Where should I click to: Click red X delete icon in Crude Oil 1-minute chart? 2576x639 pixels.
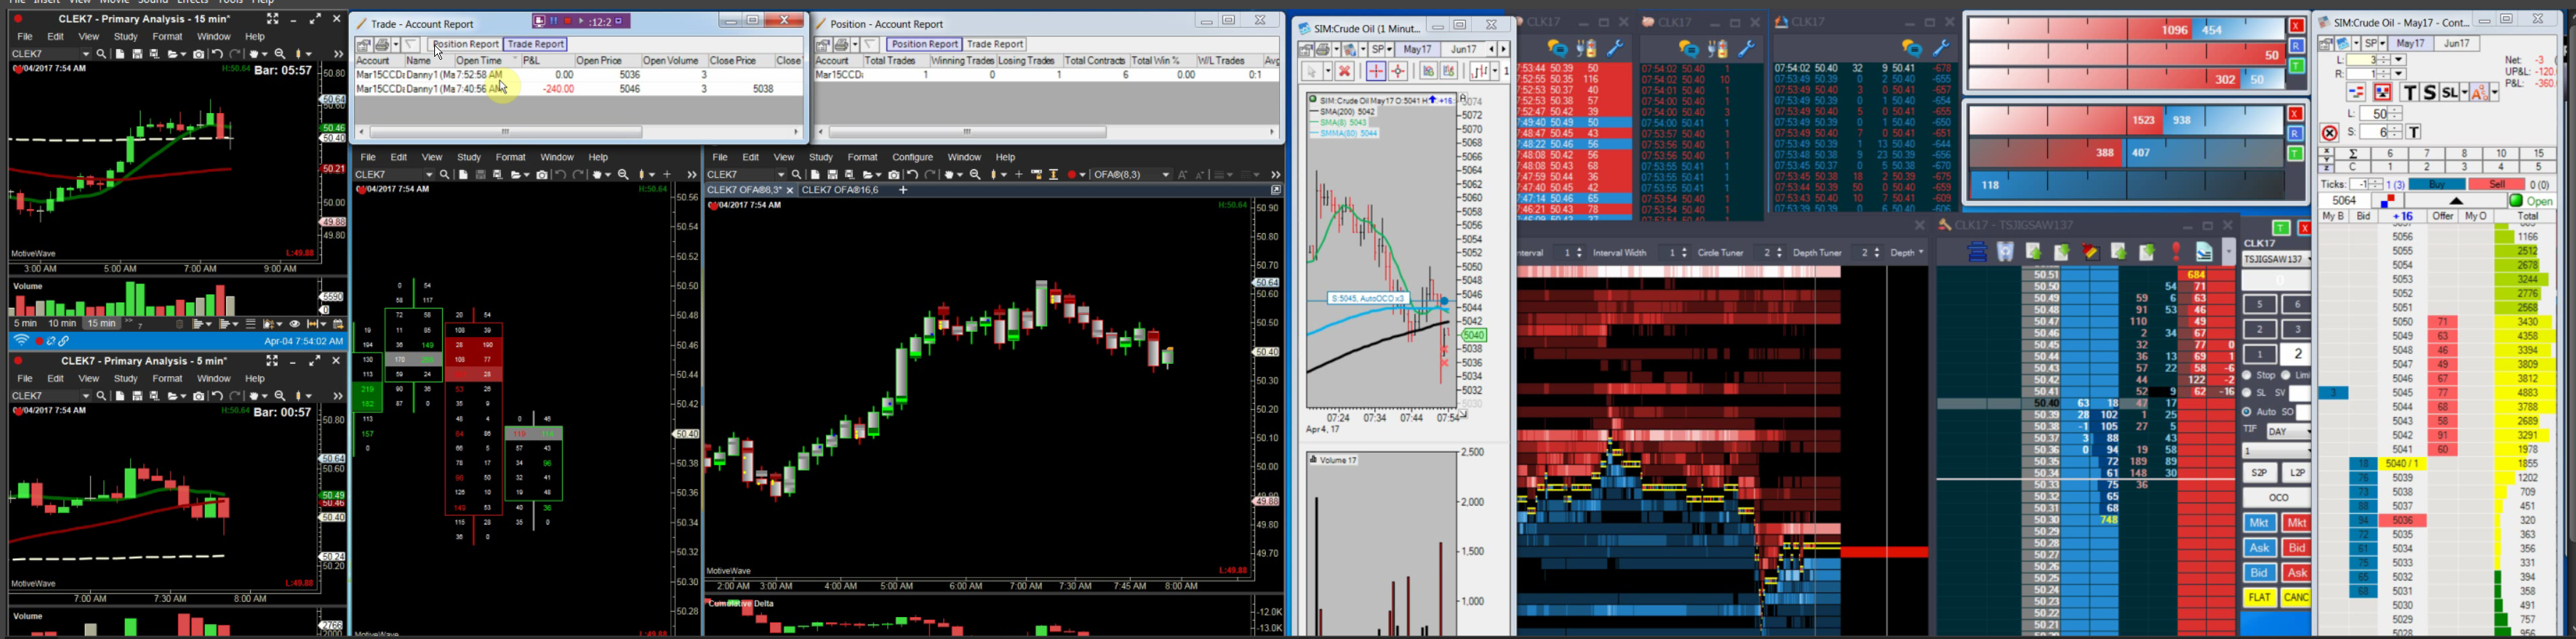(1344, 71)
